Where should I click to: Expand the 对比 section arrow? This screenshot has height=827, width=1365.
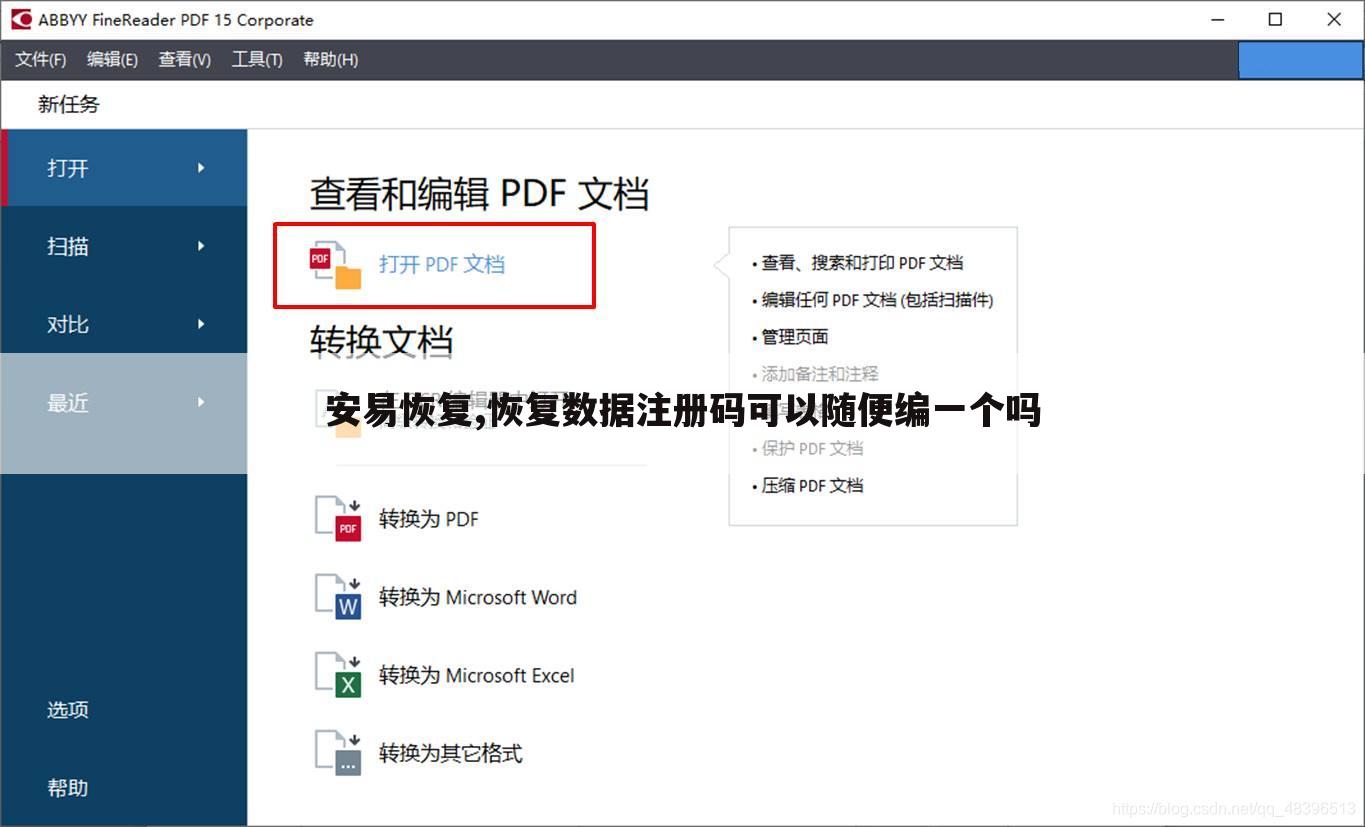coord(201,324)
